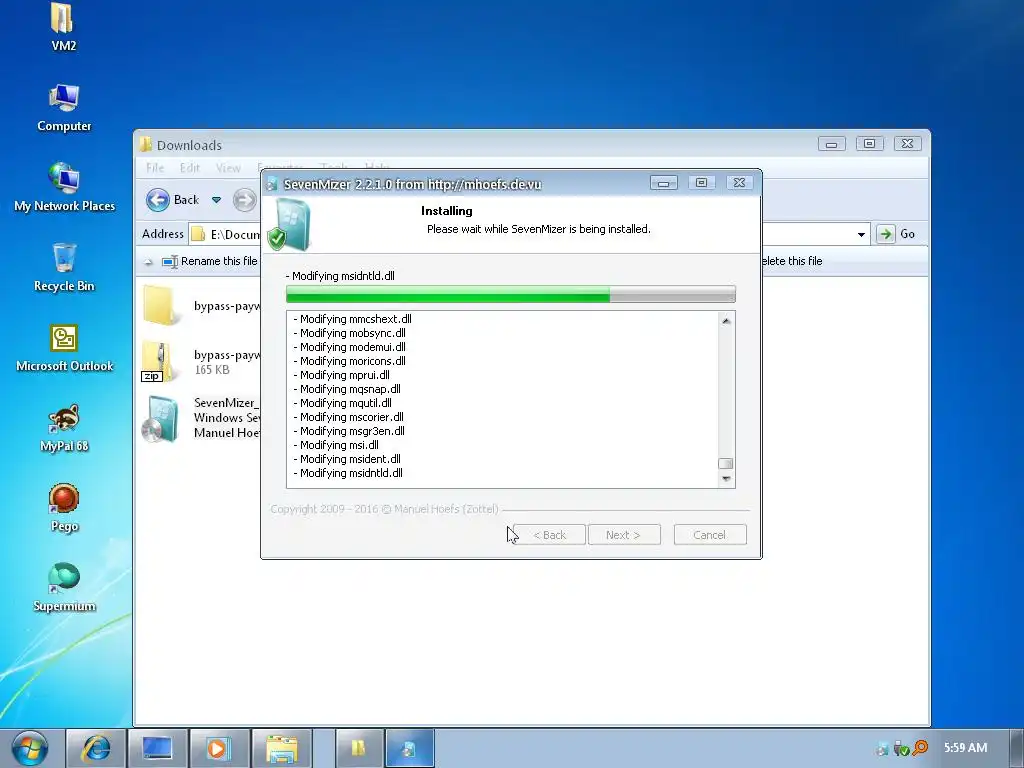Open the Computer desktop icon
1024x768 pixels.
tap(63, 108)
